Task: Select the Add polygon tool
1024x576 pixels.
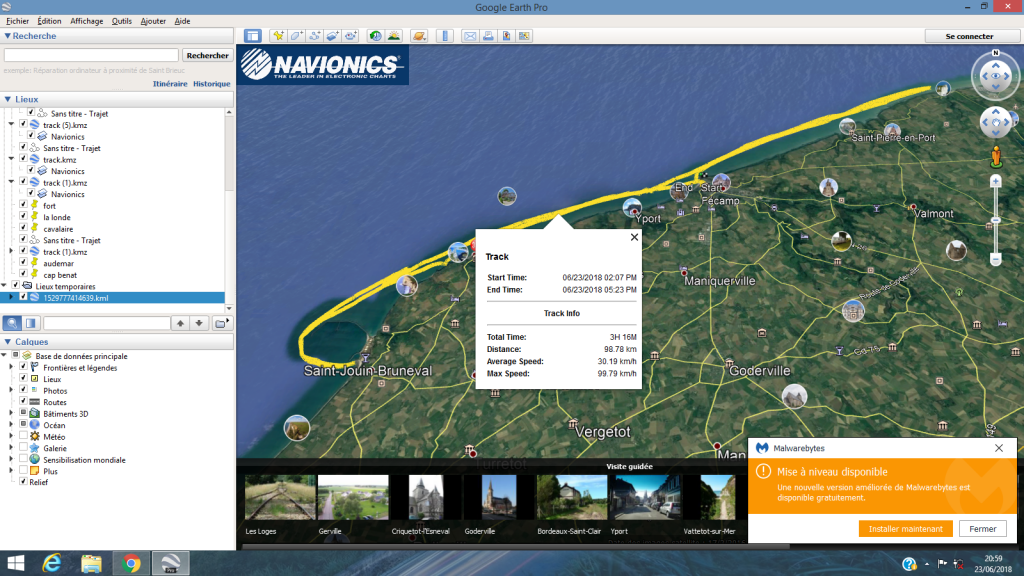Action: pyautogui.click(x=296, y=36)
